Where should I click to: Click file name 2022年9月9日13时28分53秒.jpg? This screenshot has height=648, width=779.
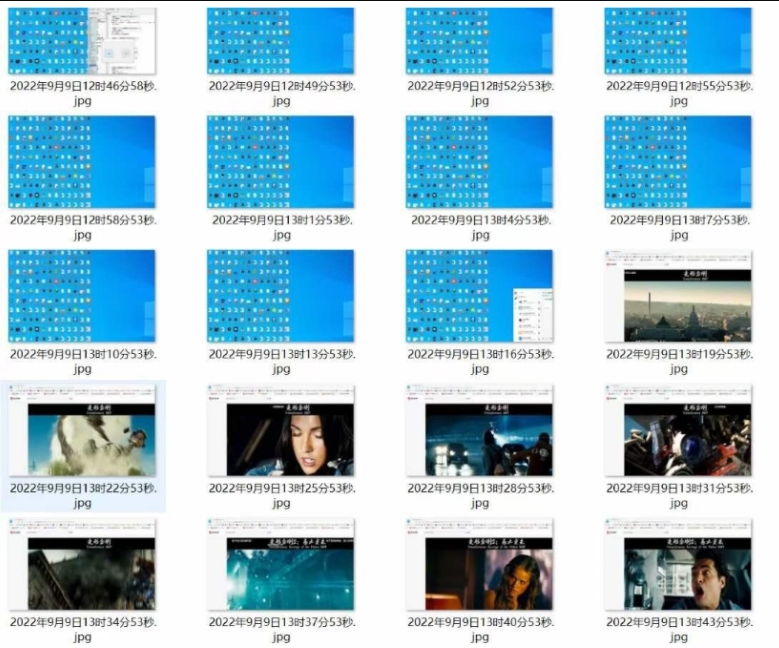(x=480, y=496)
